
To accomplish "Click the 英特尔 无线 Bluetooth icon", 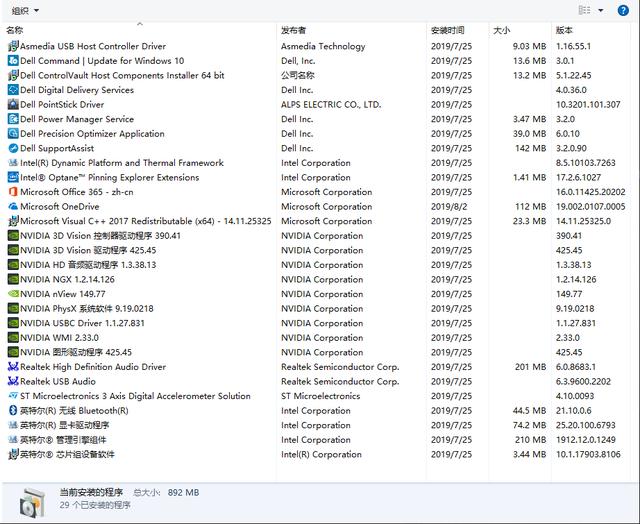I will pyautogui.click(x=13, y=411).
